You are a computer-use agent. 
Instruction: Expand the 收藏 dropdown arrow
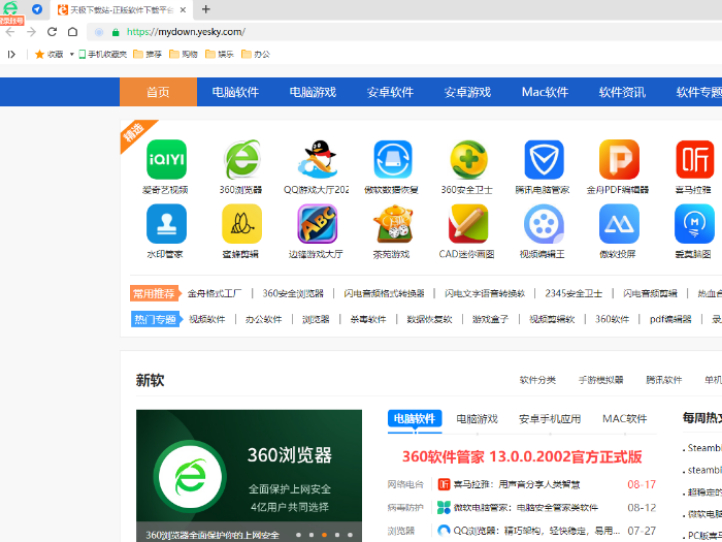tap(72, 54)
